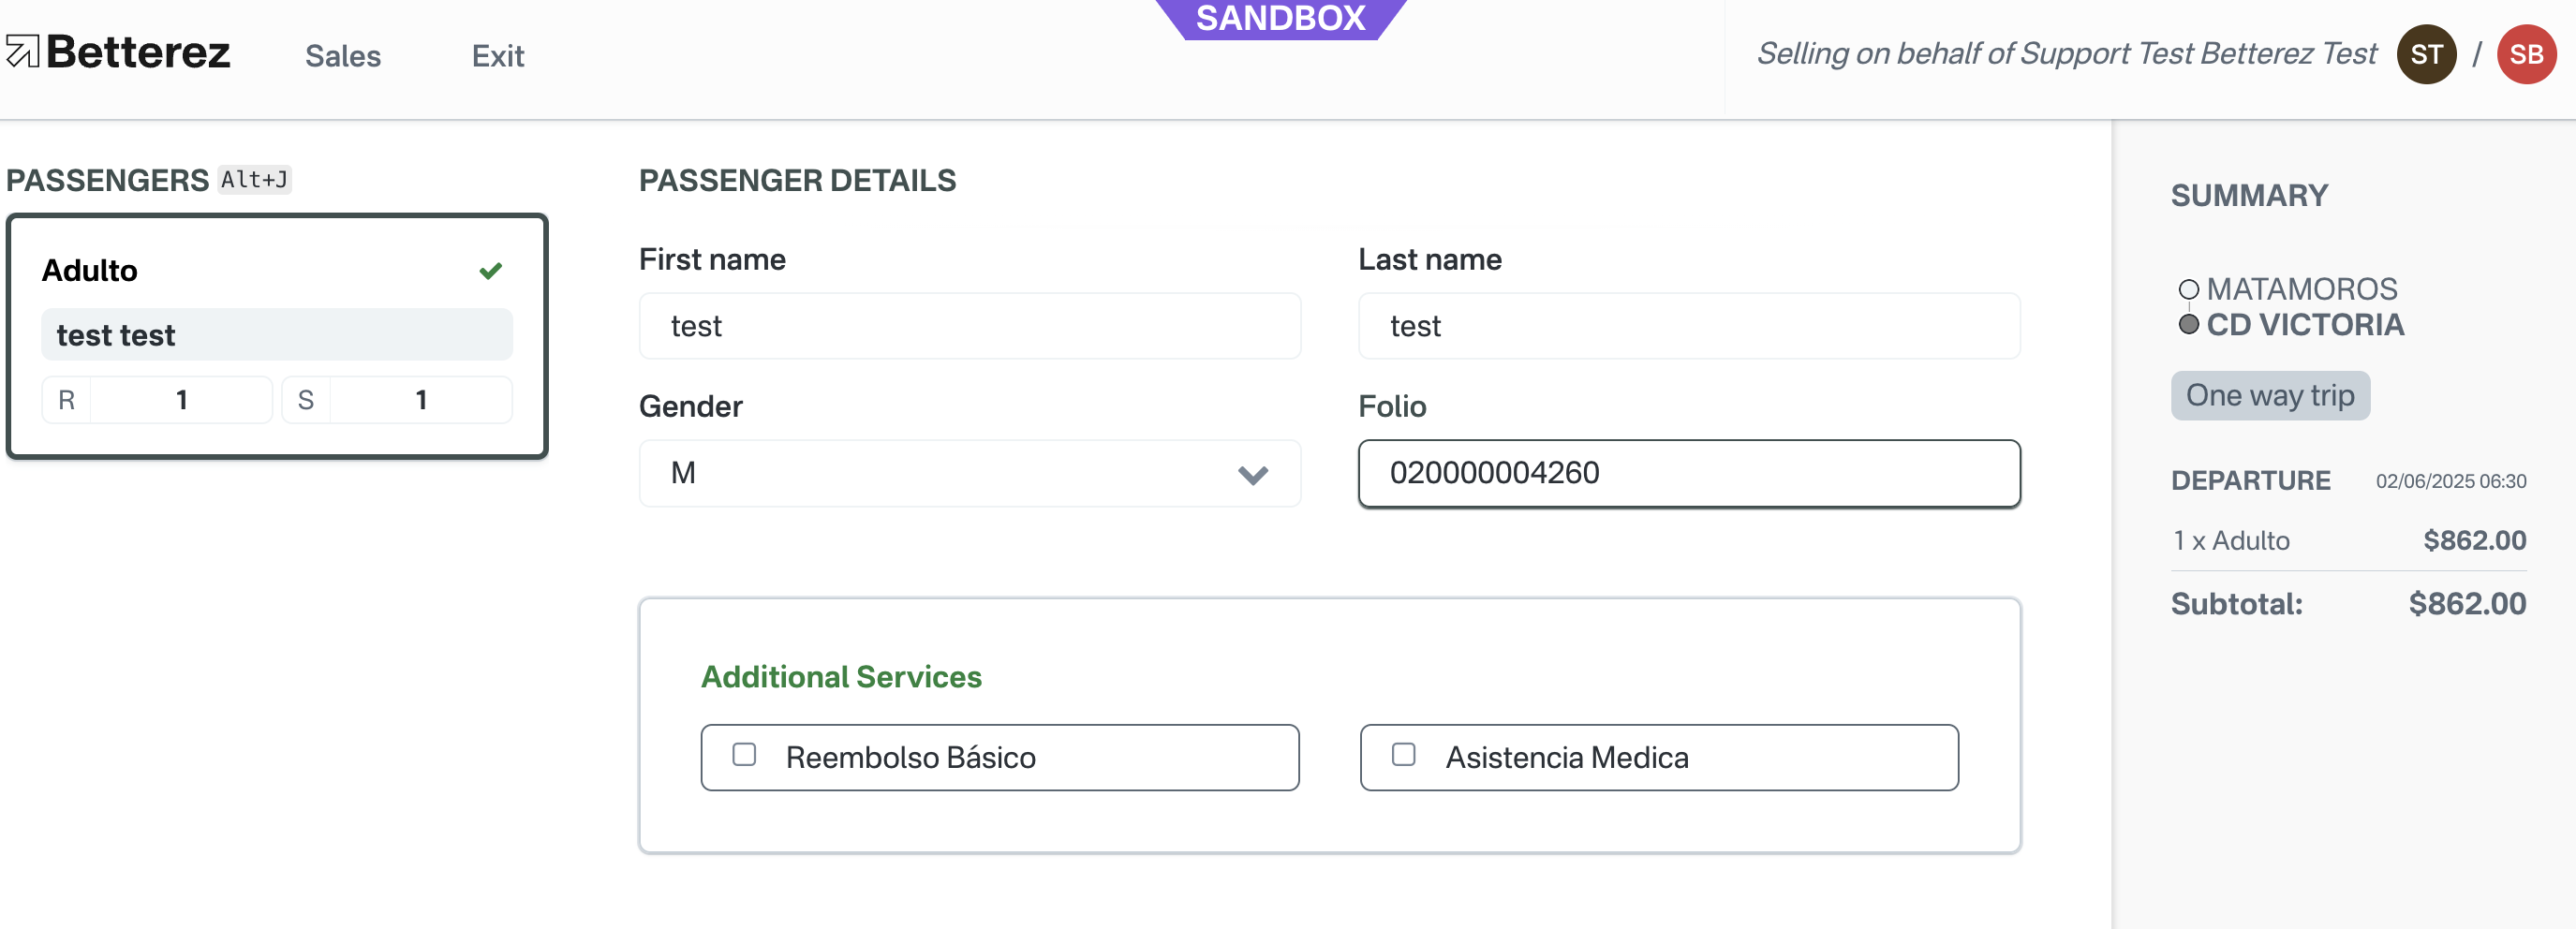Click the CD VICTORIA destination marker

pyautogui.click(x=2188, y=324)
